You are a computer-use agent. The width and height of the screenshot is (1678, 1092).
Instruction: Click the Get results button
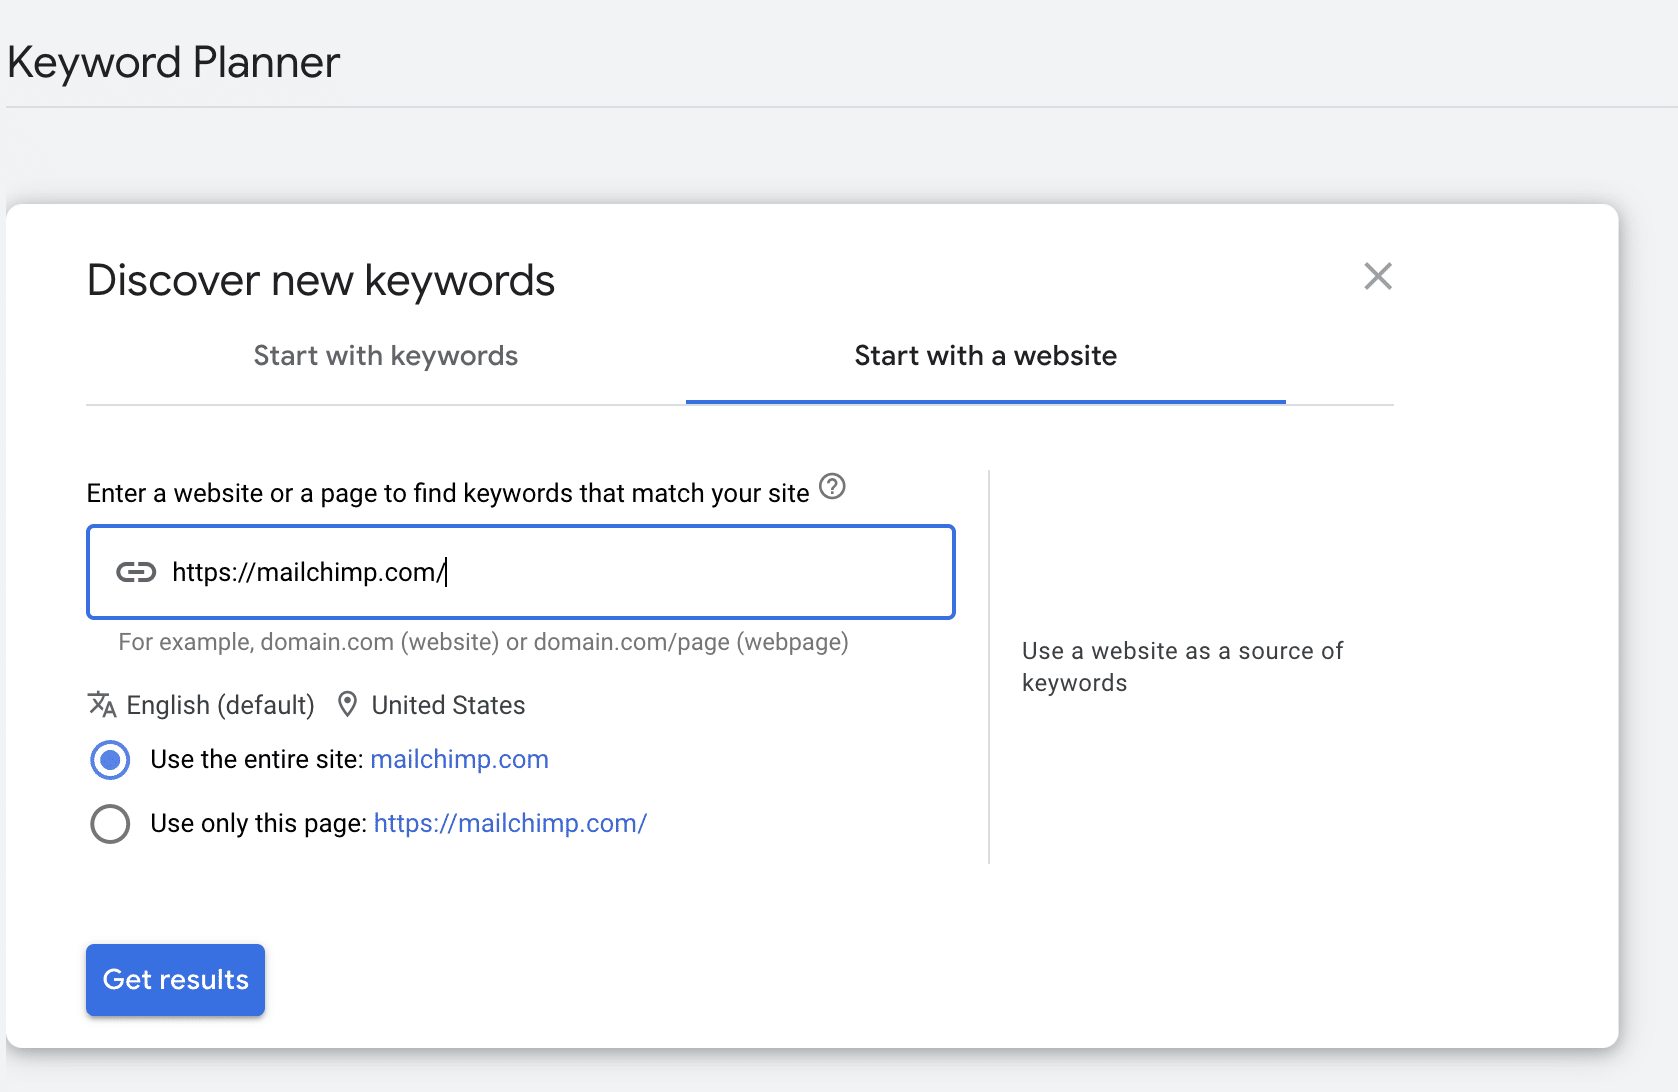click(x=175, y=980)
